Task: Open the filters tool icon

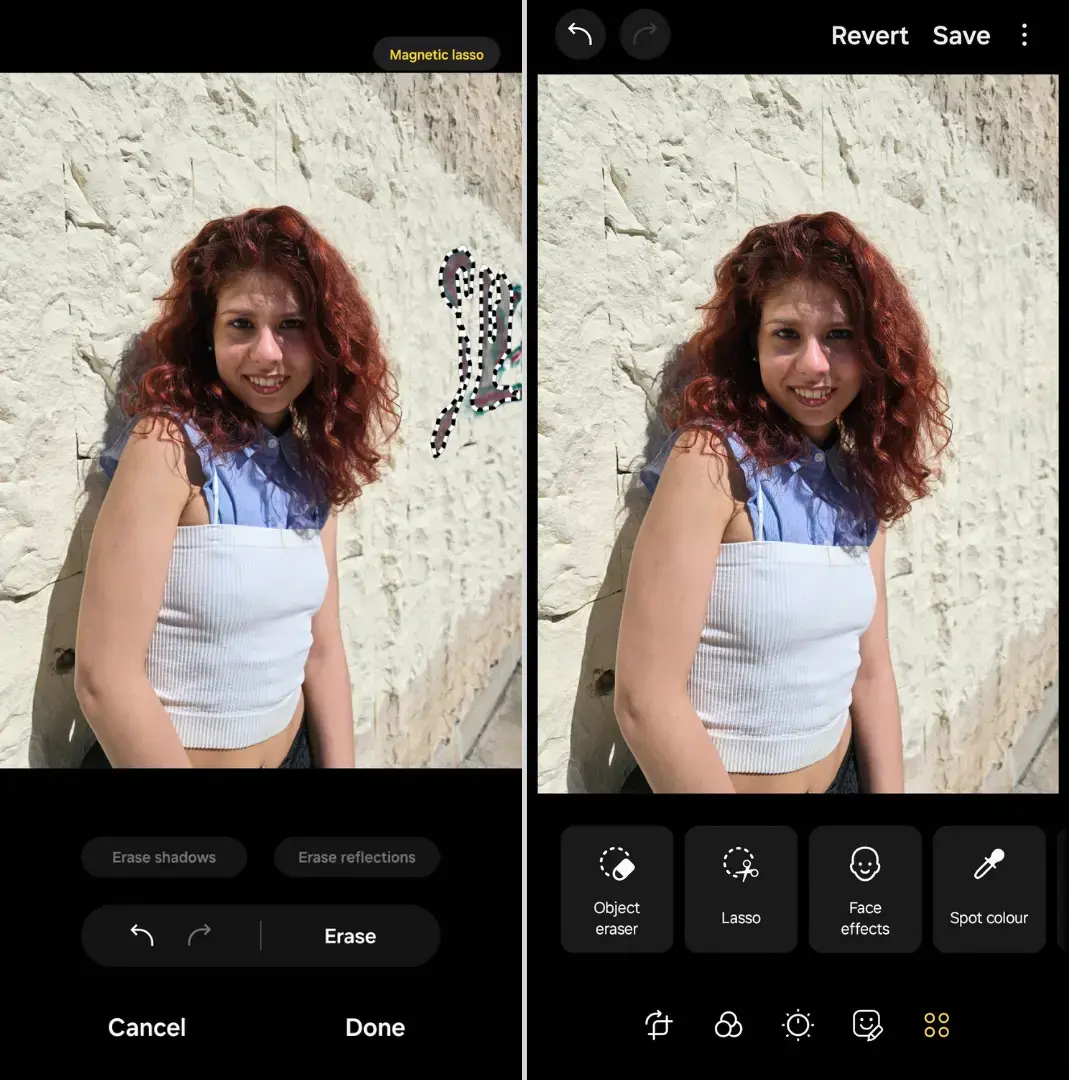Action: tap(728, 1024)
